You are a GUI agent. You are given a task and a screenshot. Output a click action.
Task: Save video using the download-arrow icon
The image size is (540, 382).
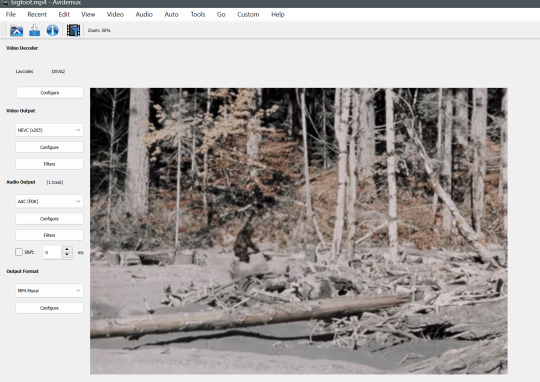(x=34, y=30)
